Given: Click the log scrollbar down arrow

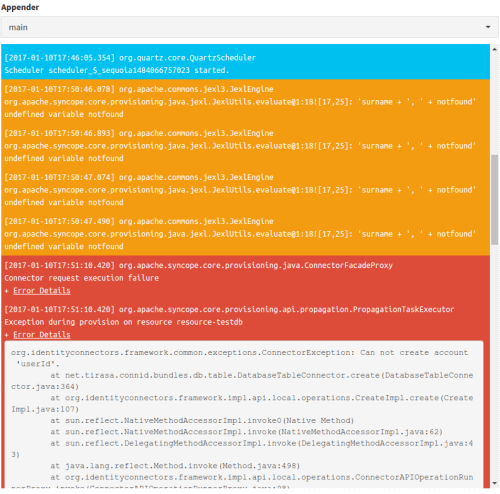Looking at the screenshot, I should tap(495, 483).
